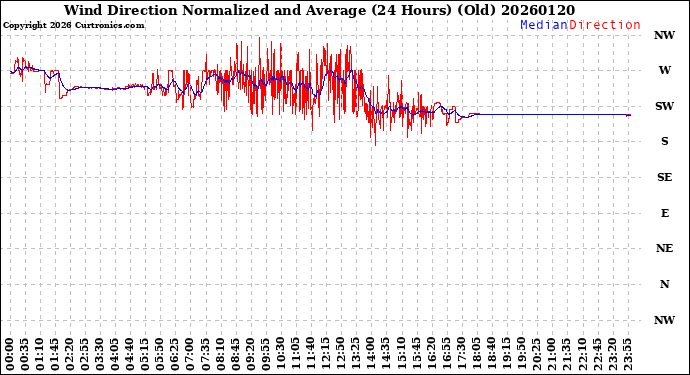Image resolution: width=690 pixels, height=375 pixels.
Task: Click the 'W' direction axis label
Action: tap(665, 70)
